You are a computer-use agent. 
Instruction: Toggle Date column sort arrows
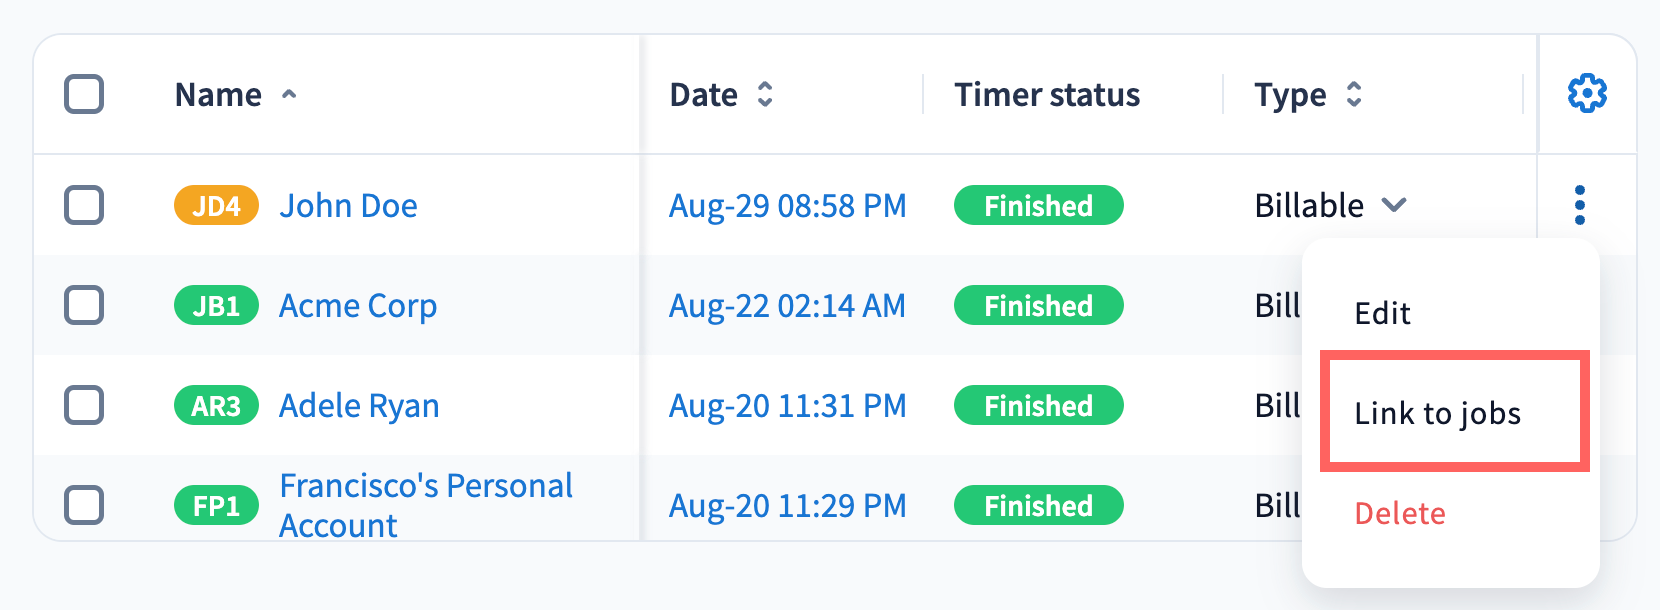765,95
